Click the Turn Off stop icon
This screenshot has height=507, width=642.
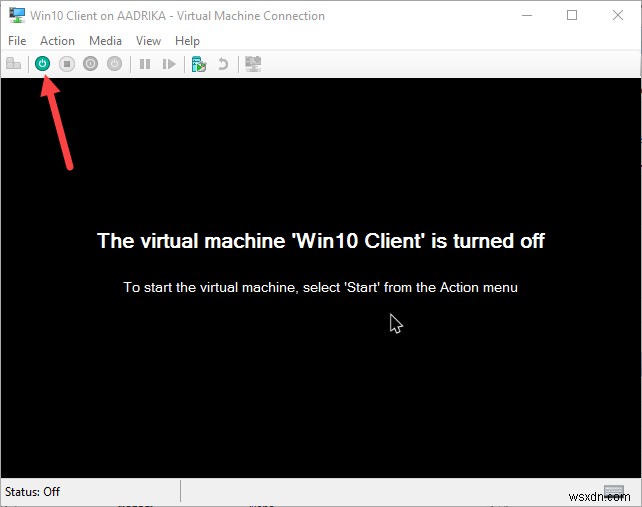coord(66,64)
